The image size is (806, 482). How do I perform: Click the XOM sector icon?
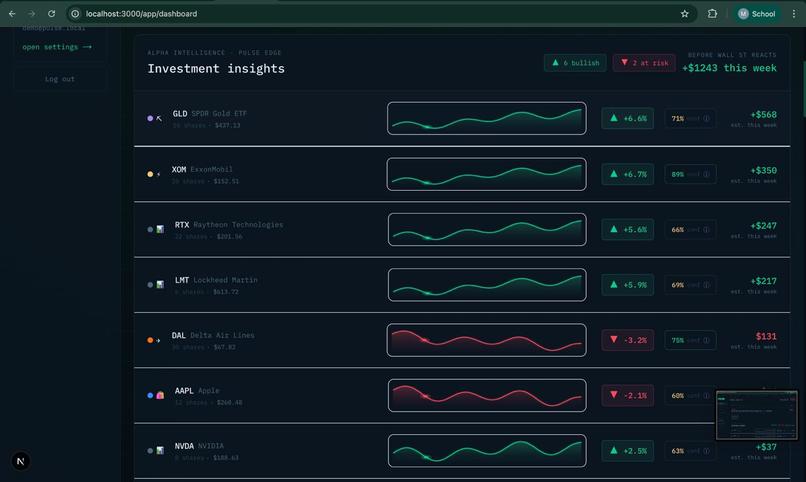coord(158,174)
